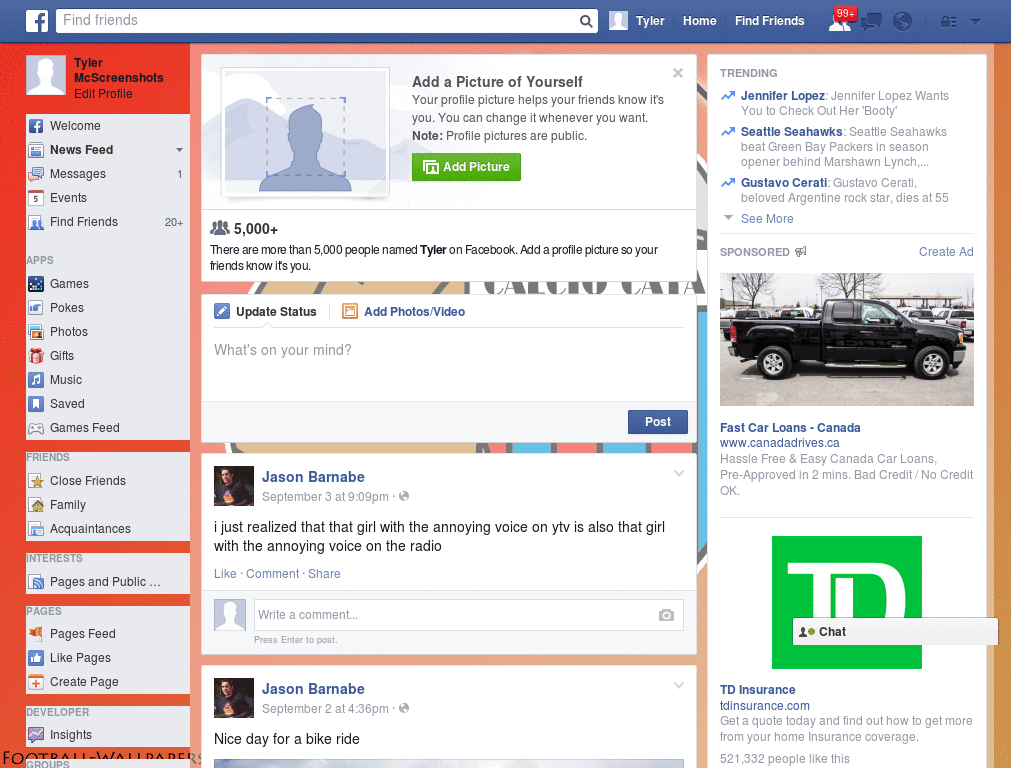Click Create Ad link

(946, 252)
